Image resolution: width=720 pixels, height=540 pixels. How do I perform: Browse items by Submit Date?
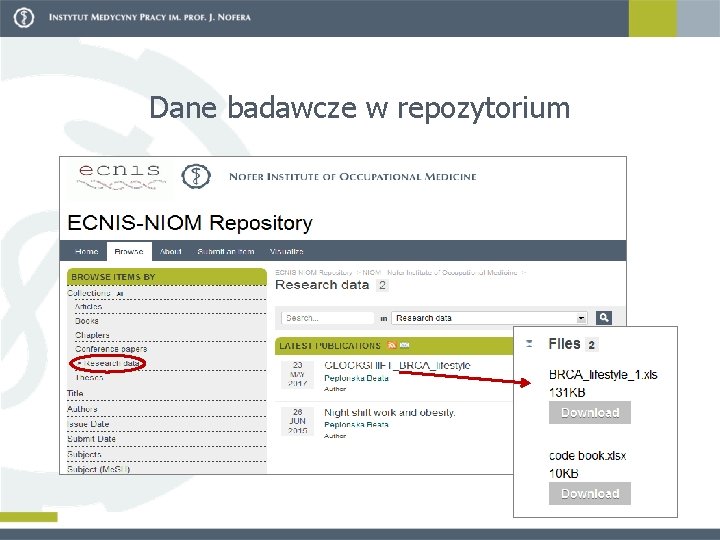(x=91, y=439)
